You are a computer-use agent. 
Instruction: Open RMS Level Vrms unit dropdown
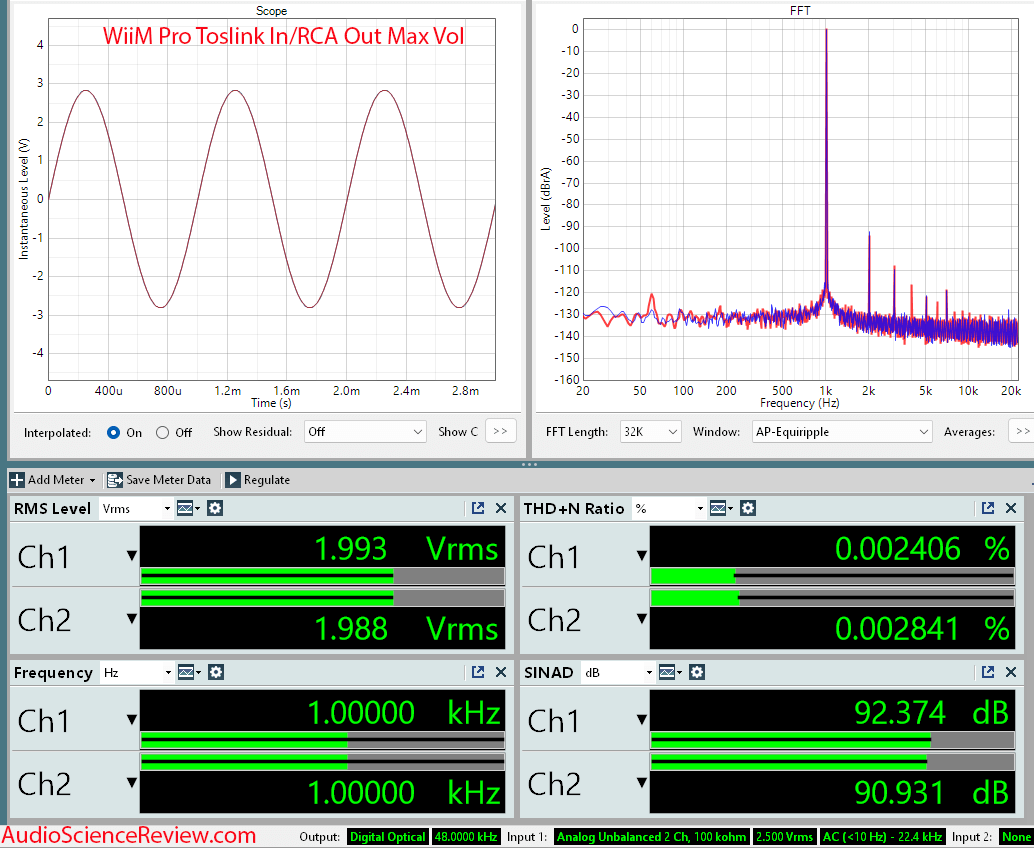tap(136, 508)
